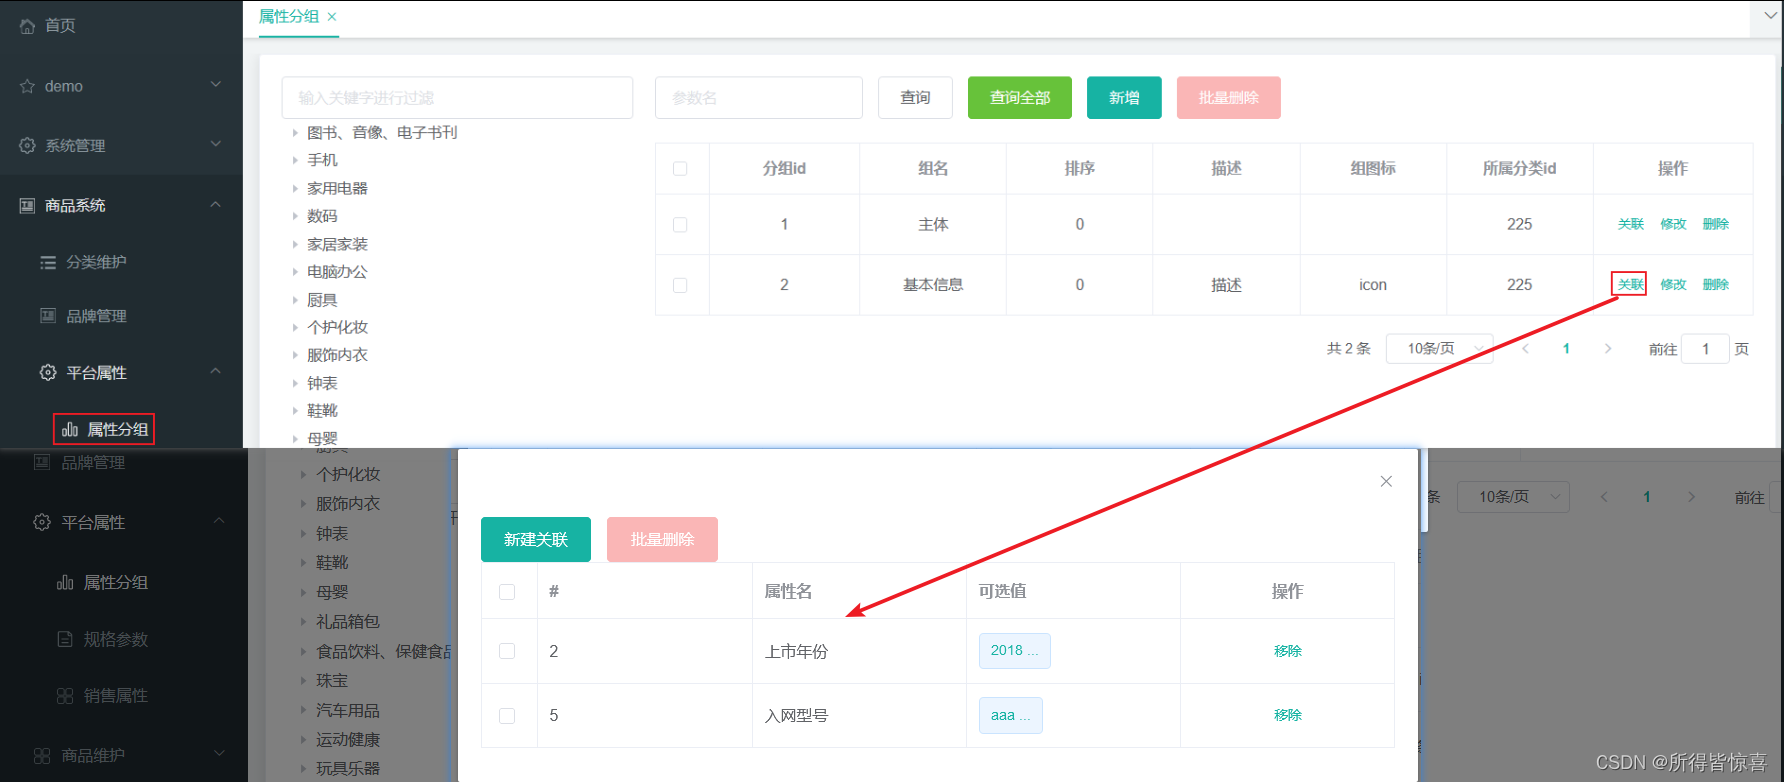The width and height of the screenshot is (1784, 782).
Task: Toggle the select-all checkbox in group table header
Action: 680,169
